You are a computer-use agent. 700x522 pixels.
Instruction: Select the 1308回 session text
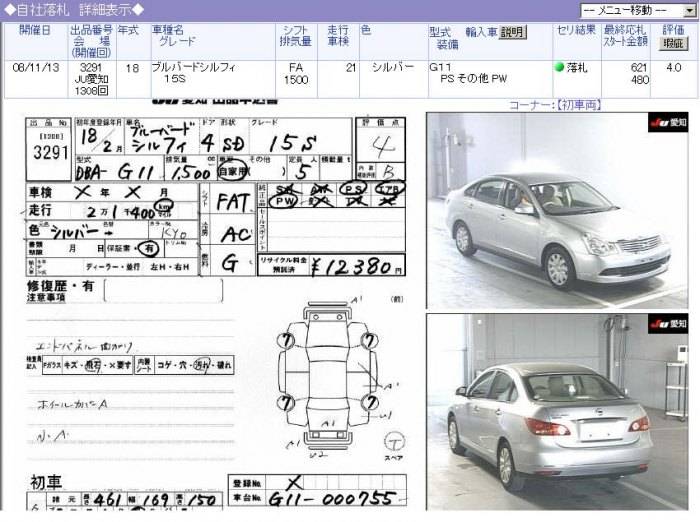(91, 91)
